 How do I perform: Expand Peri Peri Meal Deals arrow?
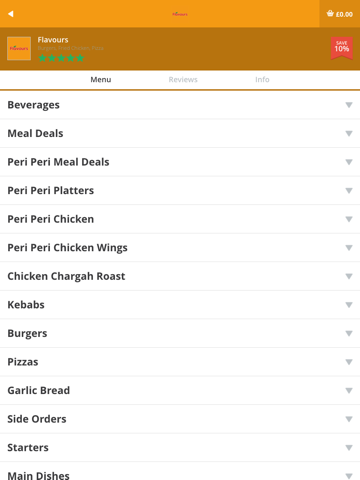click(x=349, y=162)
